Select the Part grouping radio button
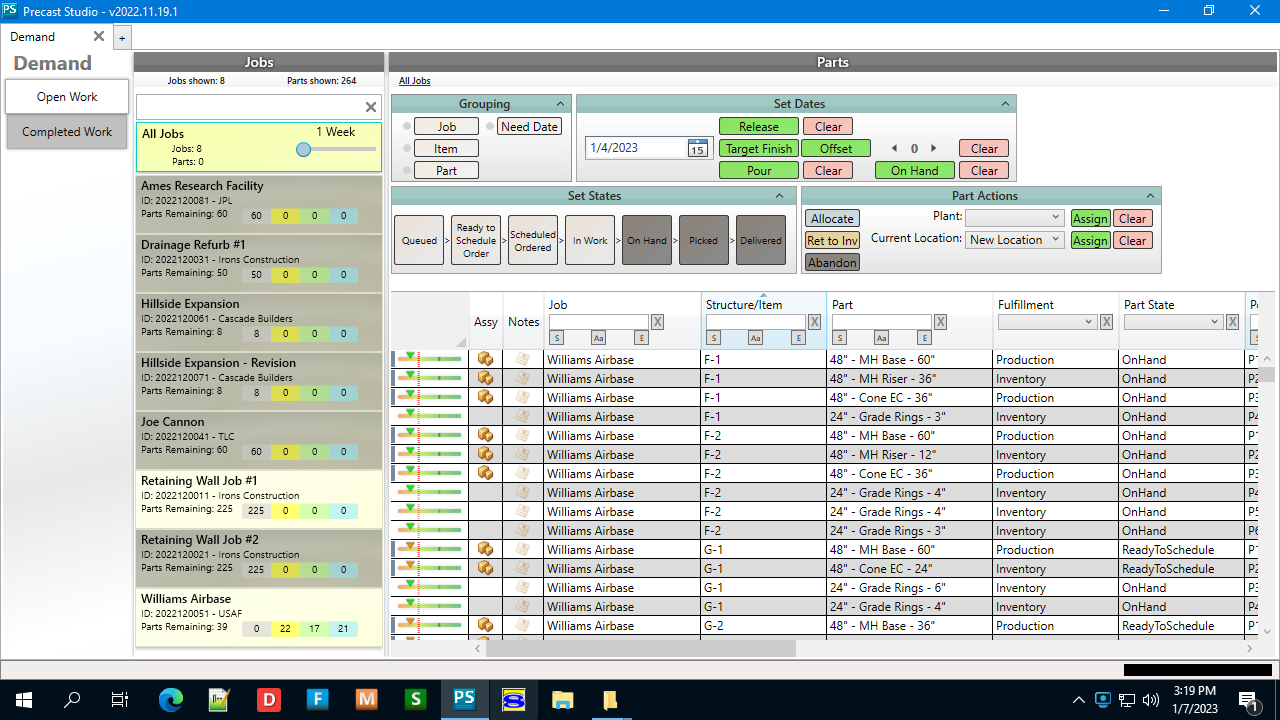 [x=407, y=171]
